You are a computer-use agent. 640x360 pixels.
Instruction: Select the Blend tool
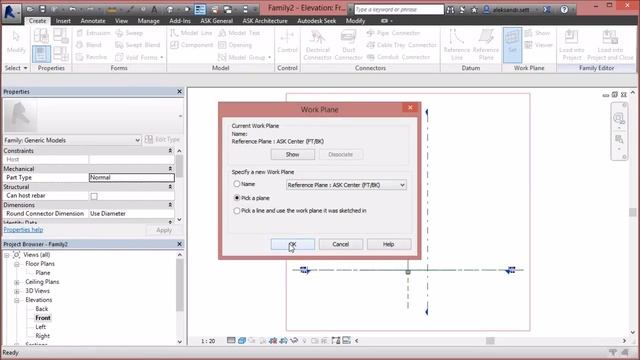click(x=89, y=45)
